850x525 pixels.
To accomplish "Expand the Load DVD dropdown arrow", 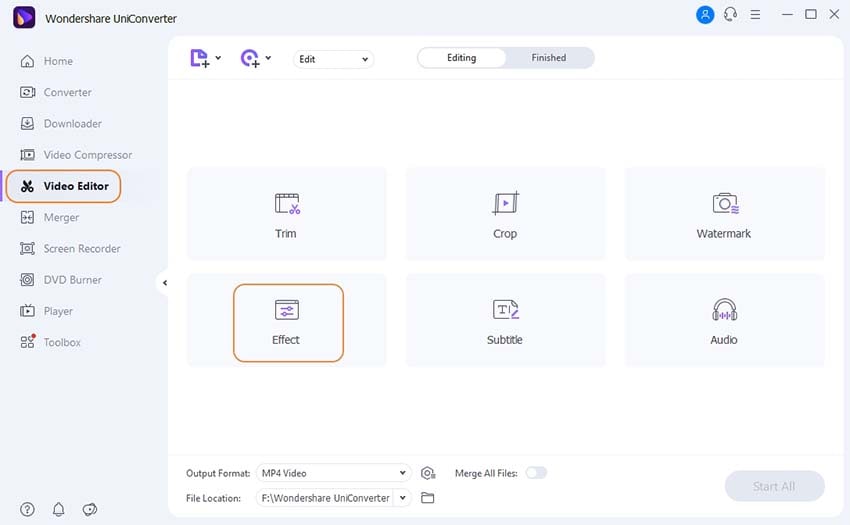I will [x=268, y=57].
